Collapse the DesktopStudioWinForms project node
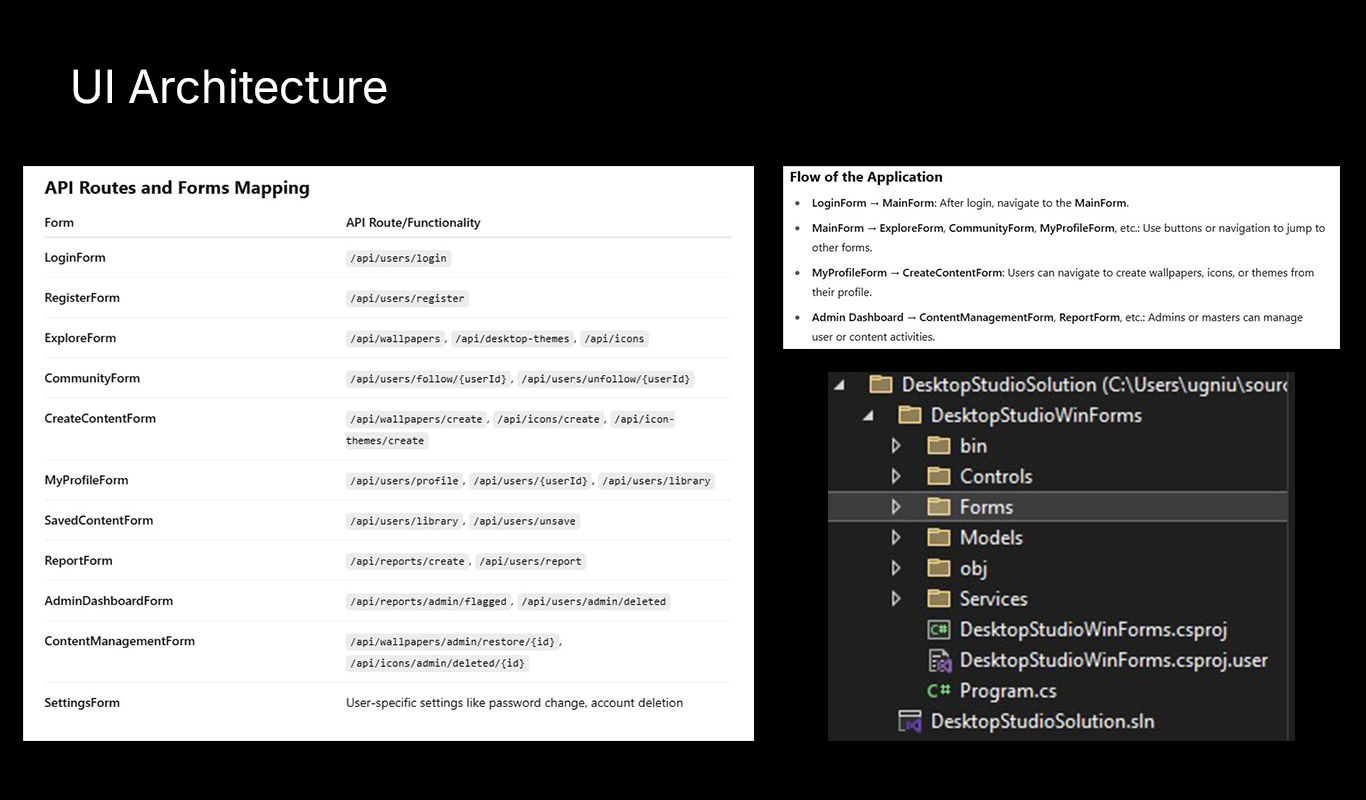The width and height of the screenshot is (1366, 800). coord(868,415)
